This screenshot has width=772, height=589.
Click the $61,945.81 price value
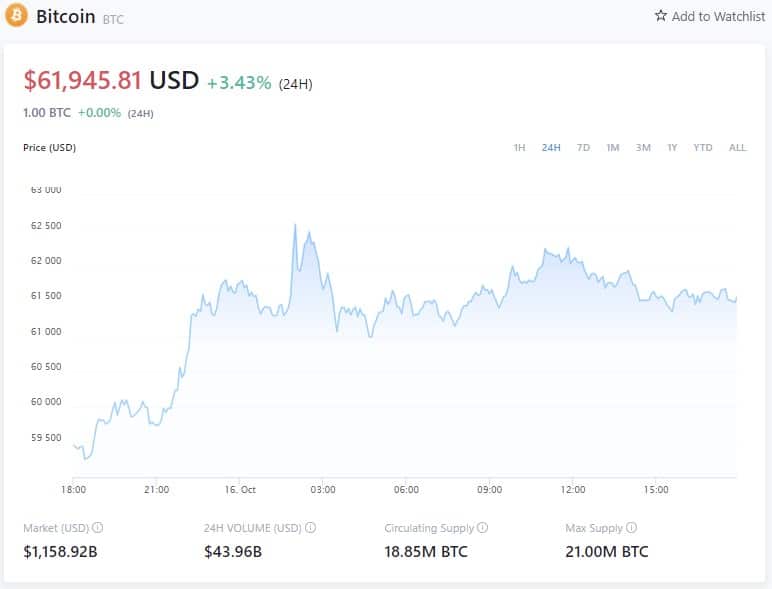83,80
